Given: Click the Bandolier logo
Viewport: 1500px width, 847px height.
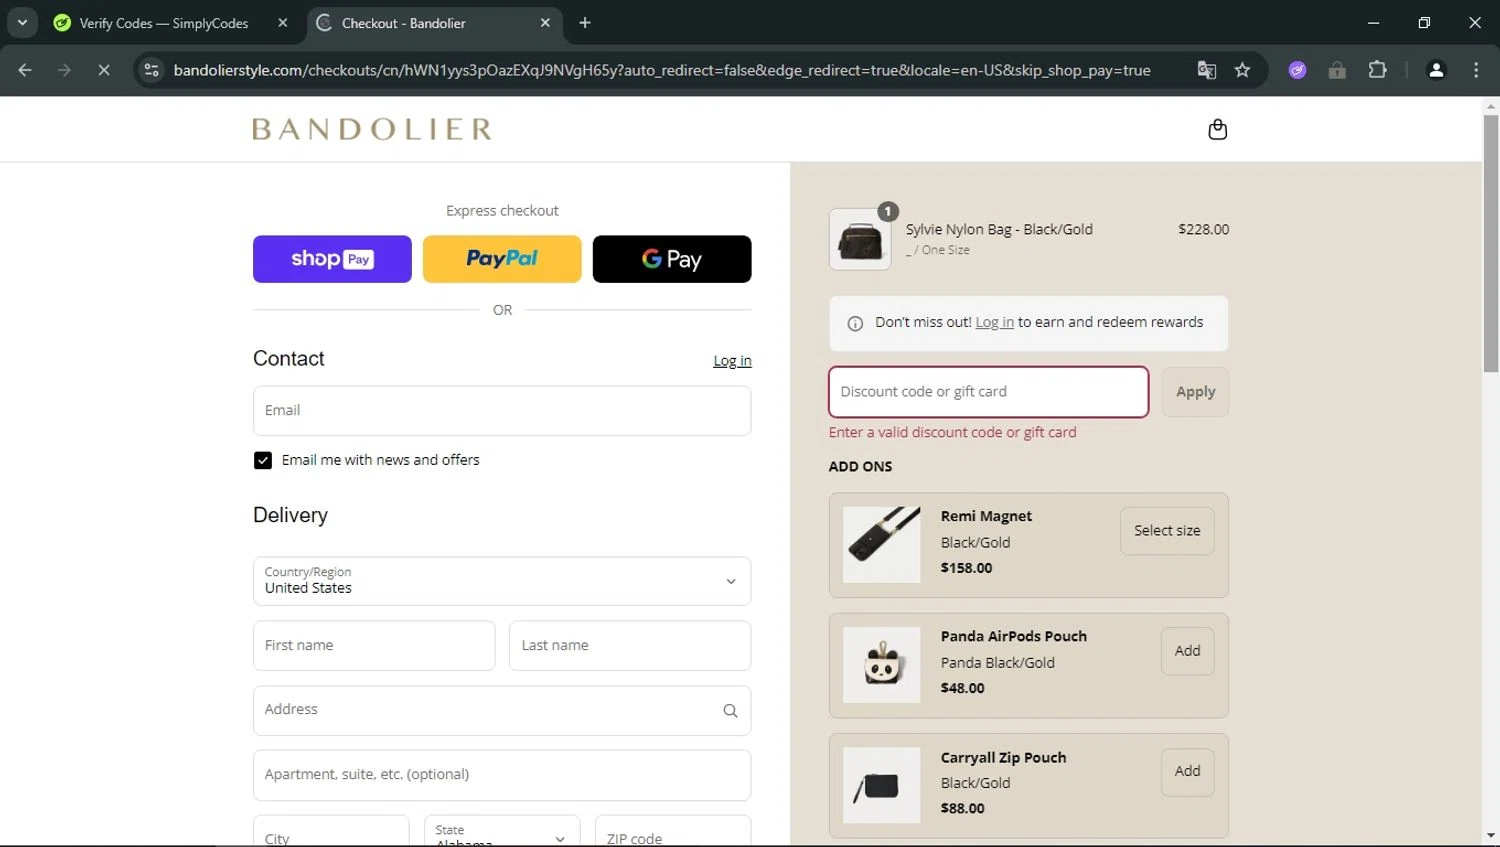Looking at the screenshot, I should tap(372, 129).
